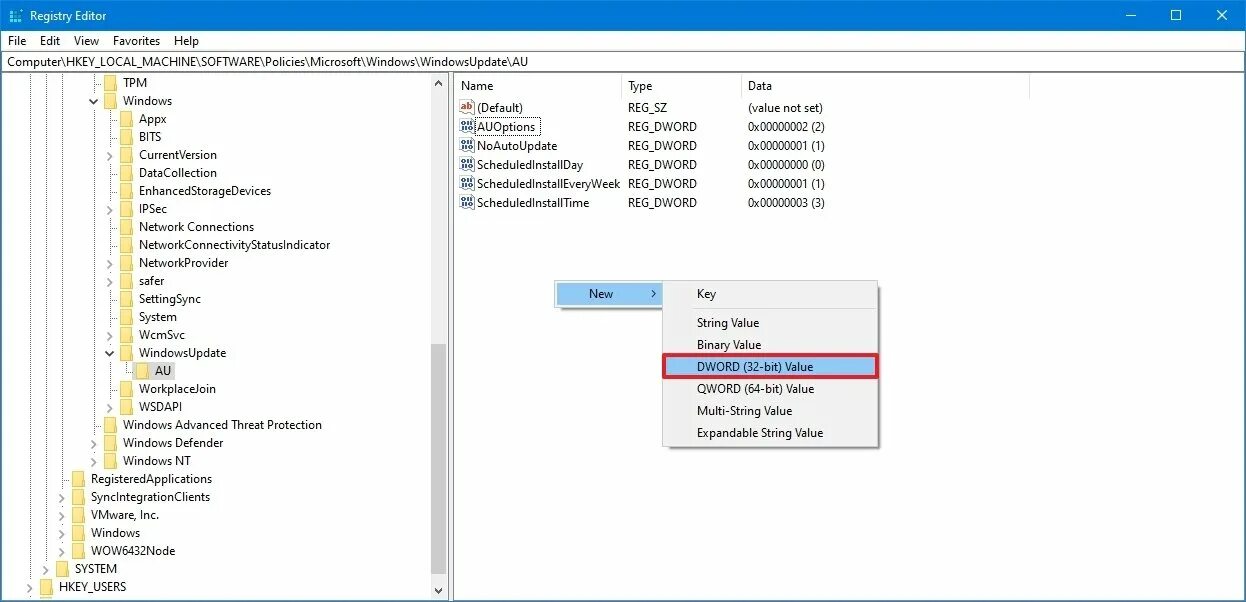Viewport: 1246px width, 602px height.
Task: Click the tree pane scroll up arrow
Action: (440, 83)
